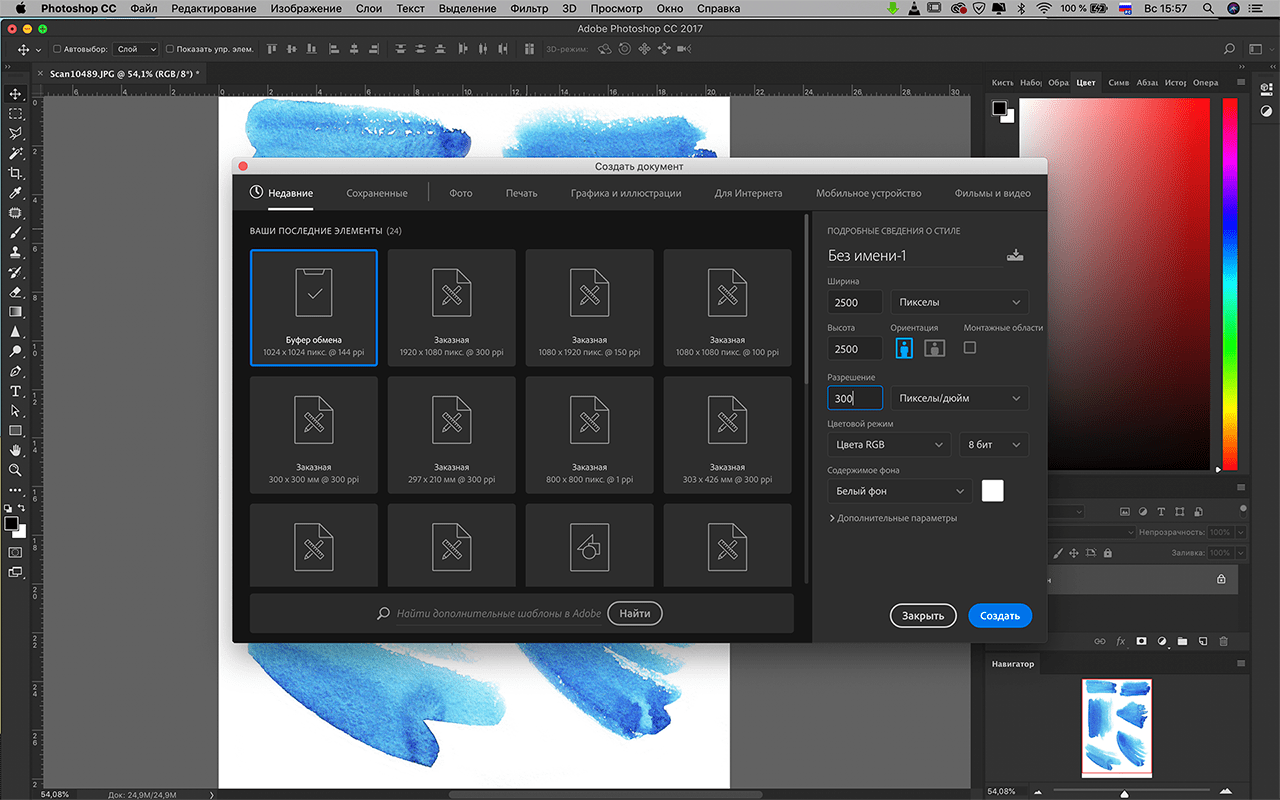
Task: Open the Пикселы width units dropdown
Action: coord(959,302)
